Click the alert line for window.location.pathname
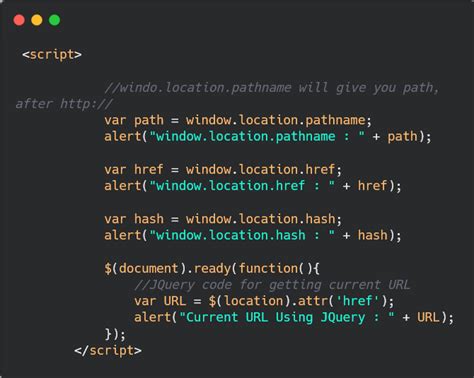Screen dimensions: 474x378 tap(268, 136)
